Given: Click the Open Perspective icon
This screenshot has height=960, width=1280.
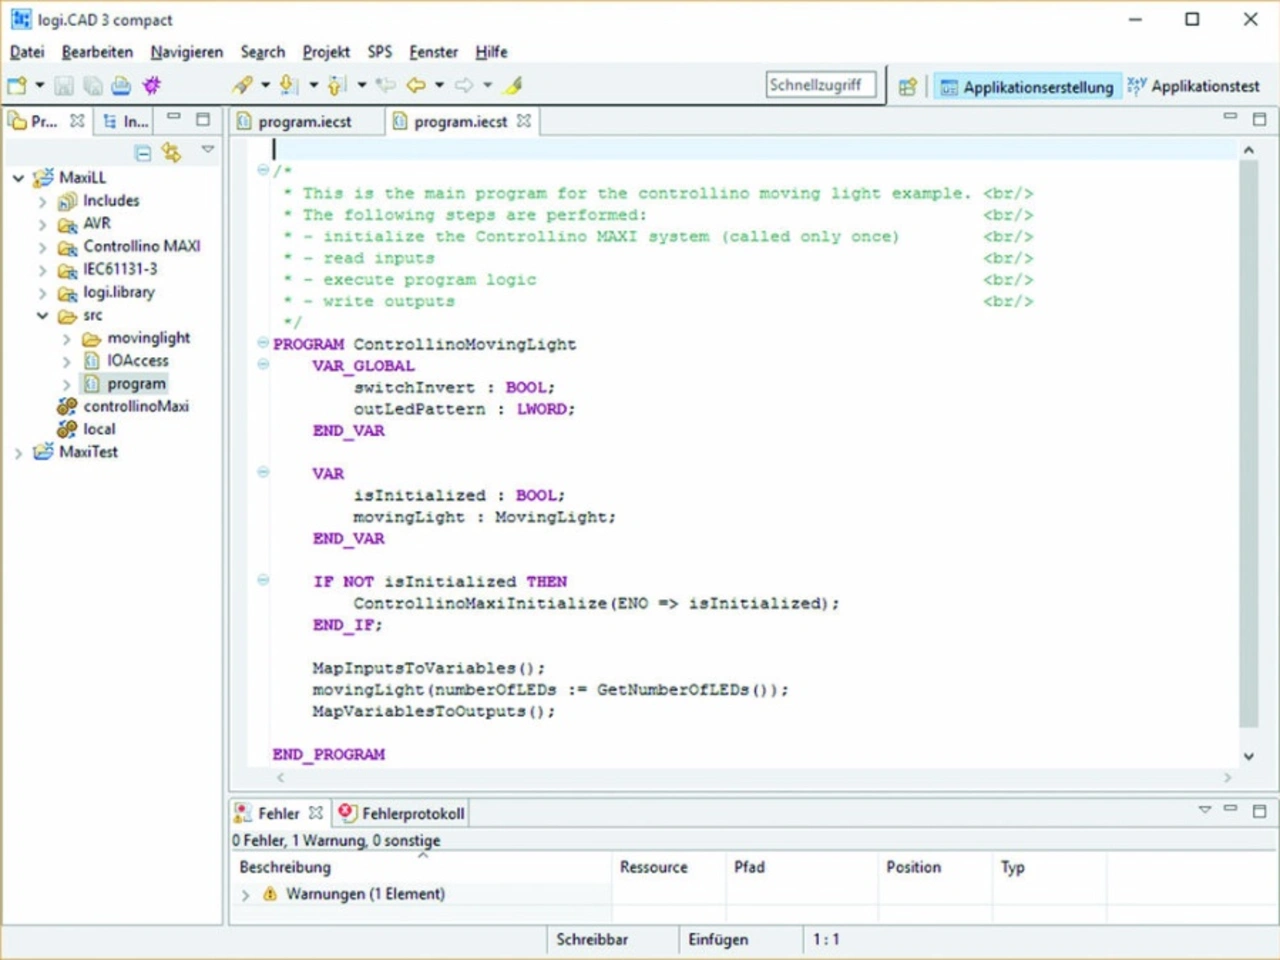Looking at the screenshot, I should coord(907,87).
